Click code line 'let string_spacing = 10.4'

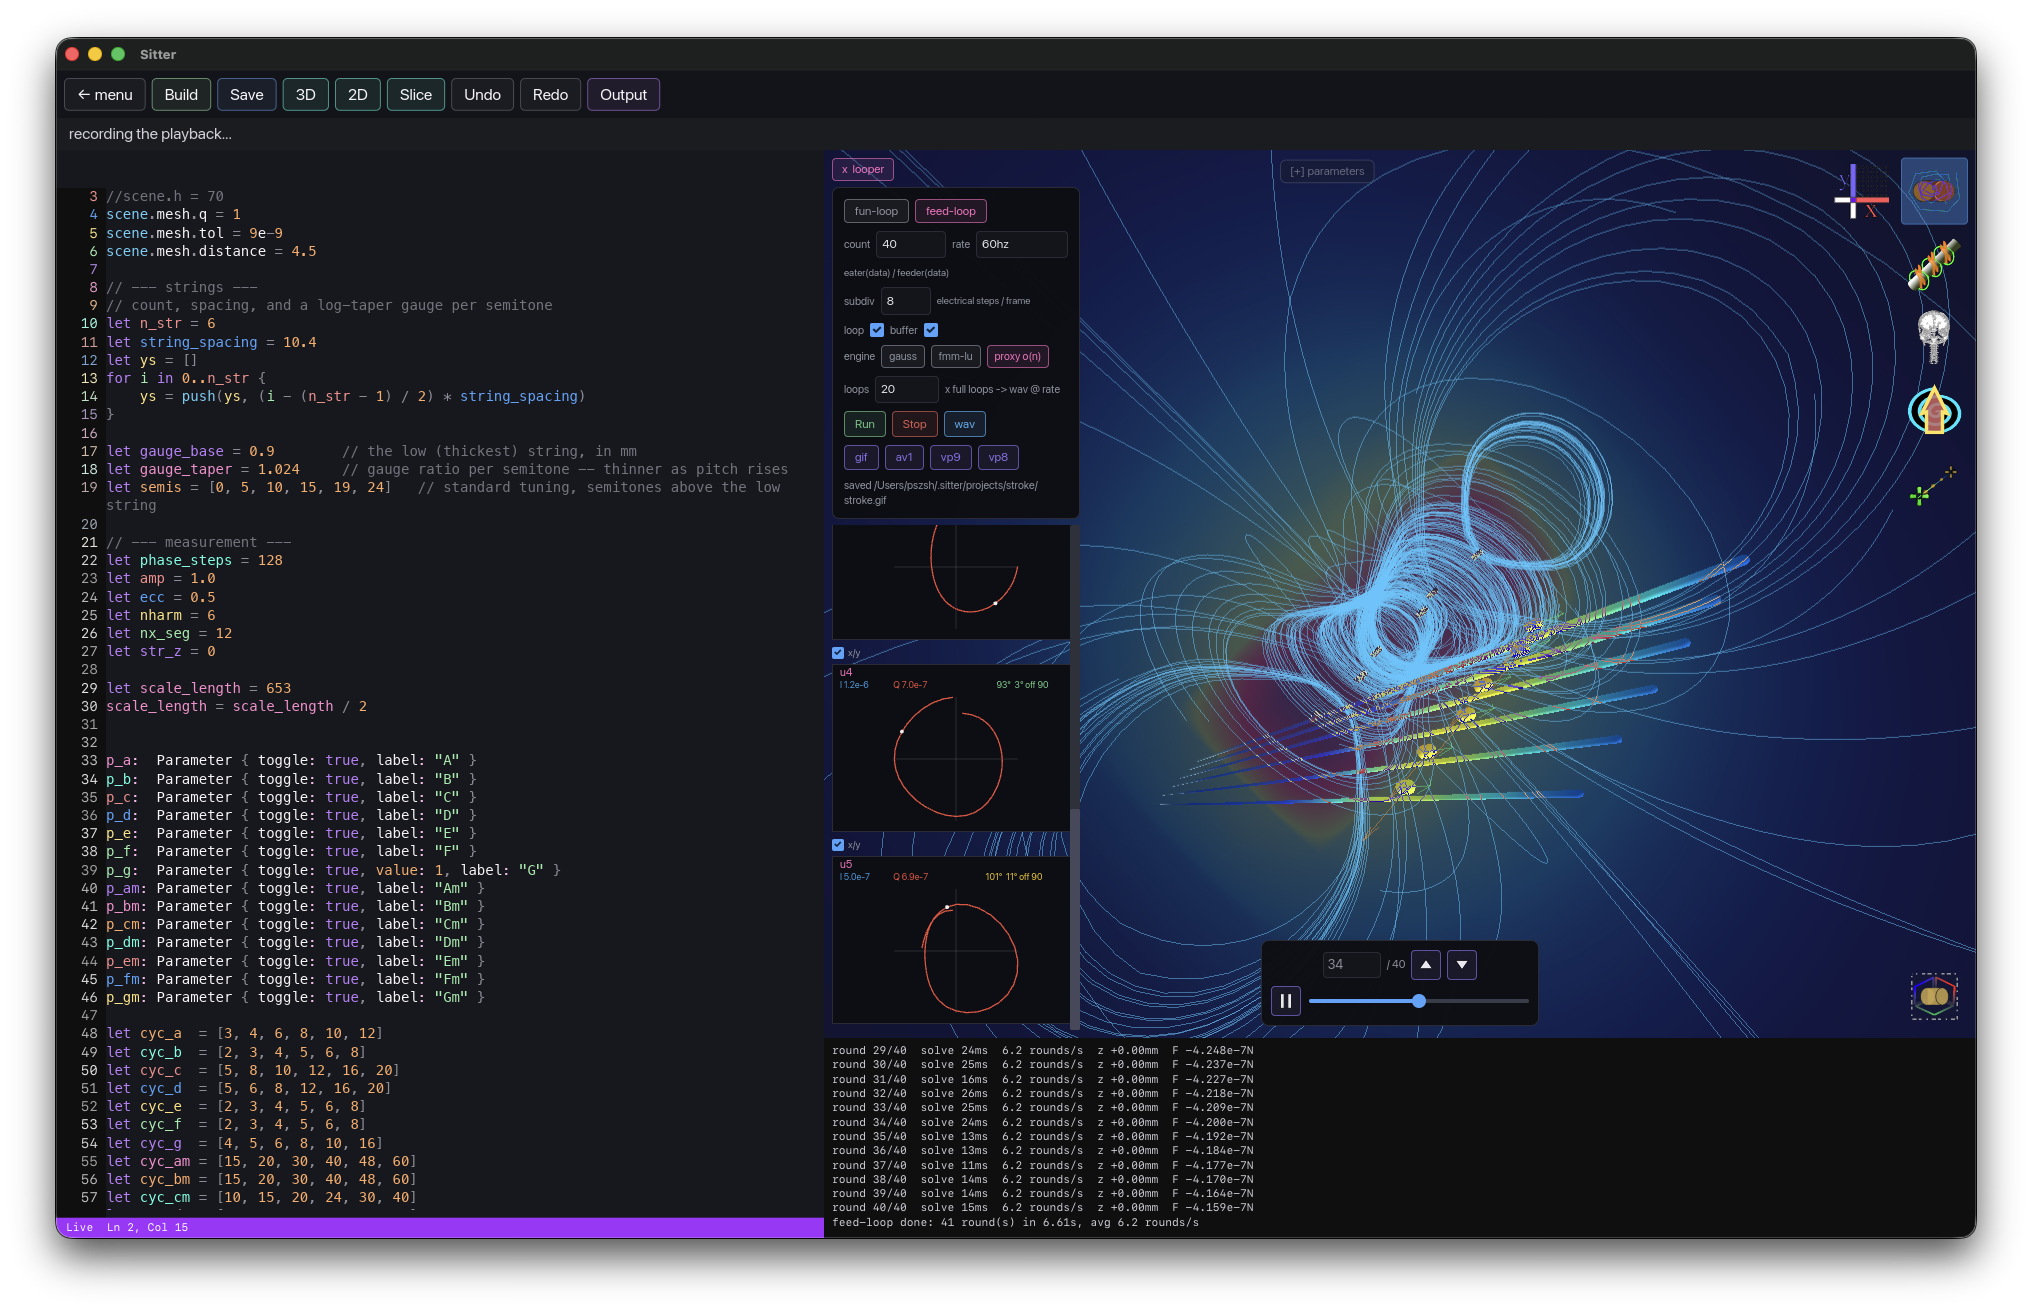tap(211, 342)
